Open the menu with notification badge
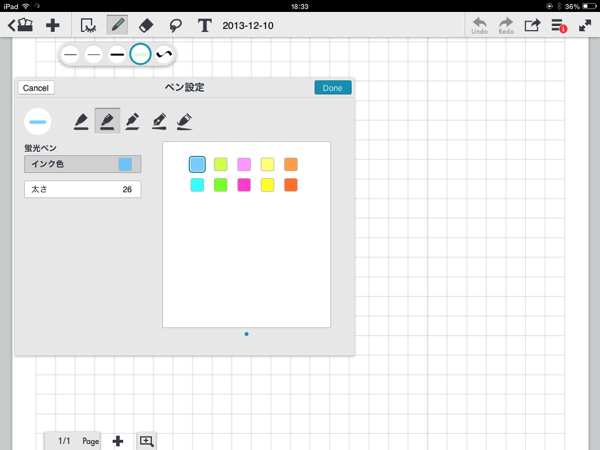Image resolution: width=600 pixels, height=450 pixels. [x=559, y=26]
